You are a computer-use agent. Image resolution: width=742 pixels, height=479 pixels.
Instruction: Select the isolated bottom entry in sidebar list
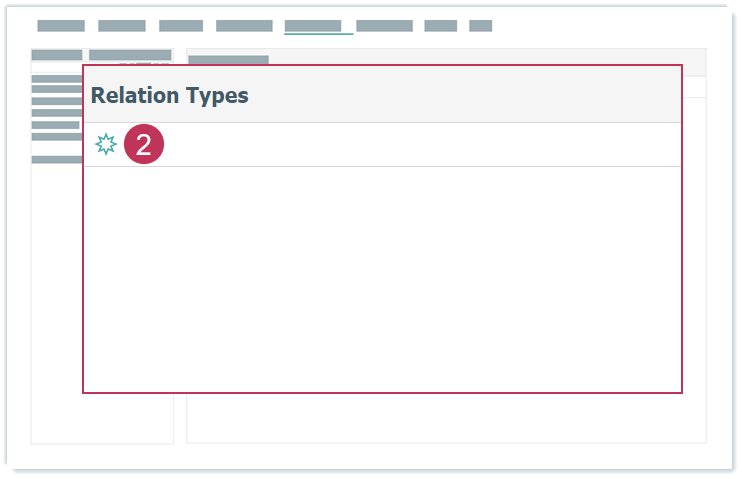click(56, 159)
